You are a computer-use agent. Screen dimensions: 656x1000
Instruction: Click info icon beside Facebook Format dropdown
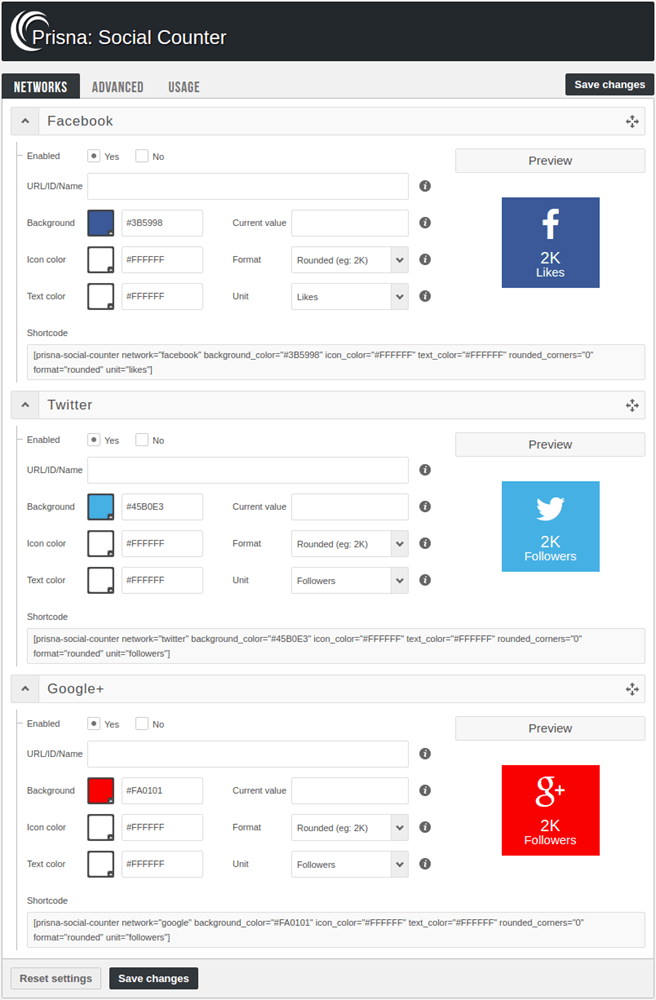(x=425, y=259)
